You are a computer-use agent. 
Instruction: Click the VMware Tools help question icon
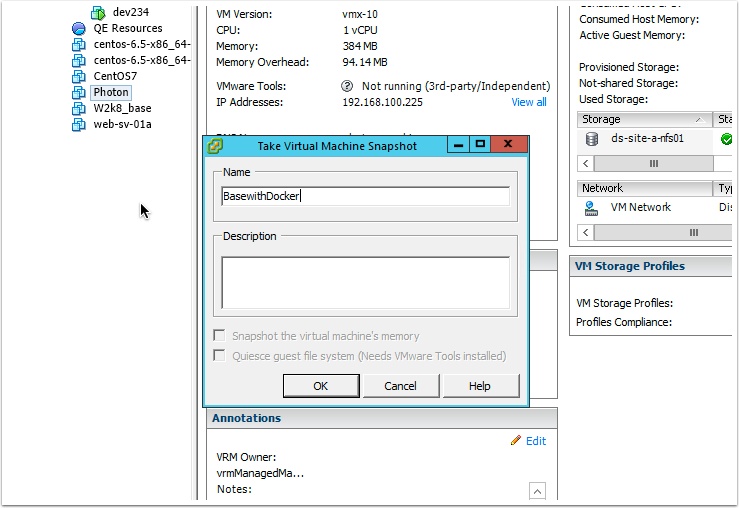pos(347,87)
